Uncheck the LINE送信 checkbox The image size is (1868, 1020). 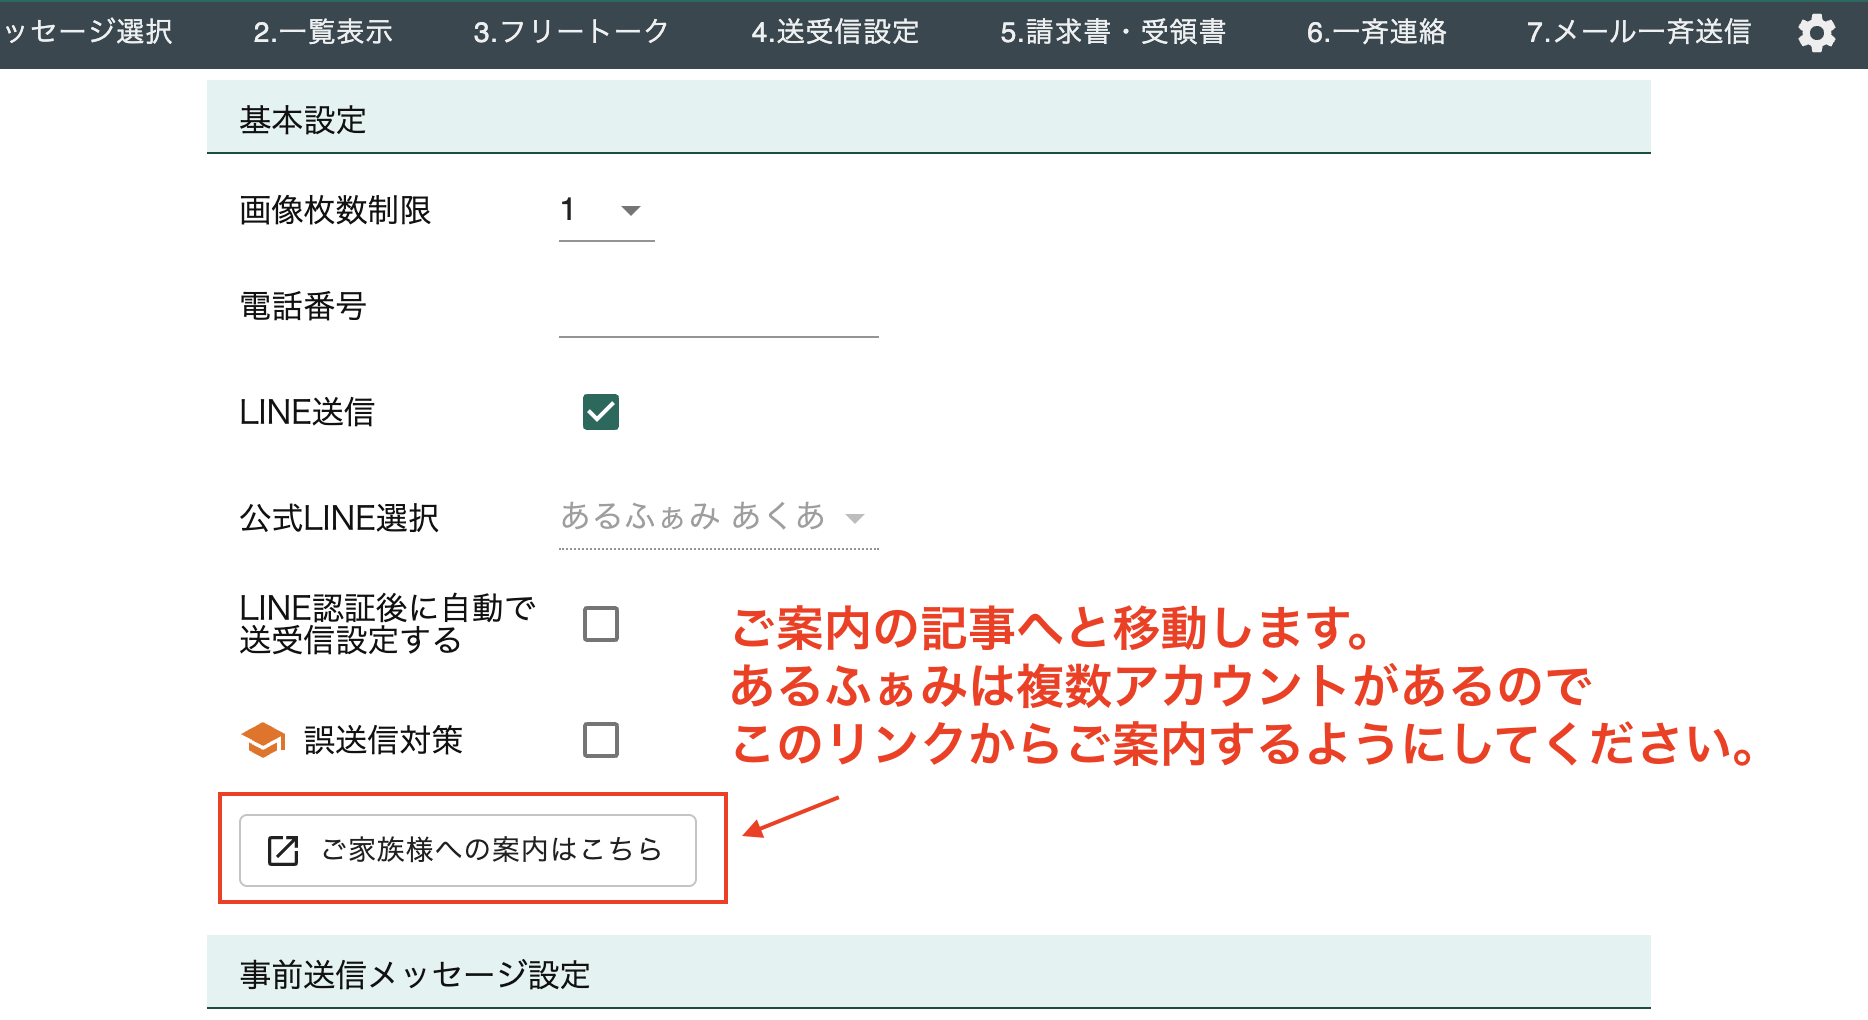(x=600, y=412)
